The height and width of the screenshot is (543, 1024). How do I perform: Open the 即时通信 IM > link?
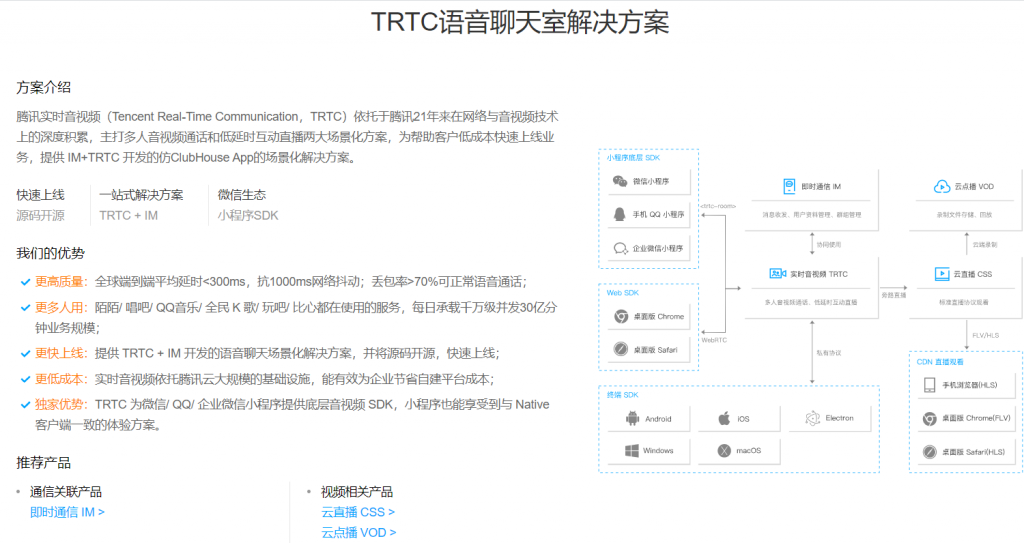67,512
